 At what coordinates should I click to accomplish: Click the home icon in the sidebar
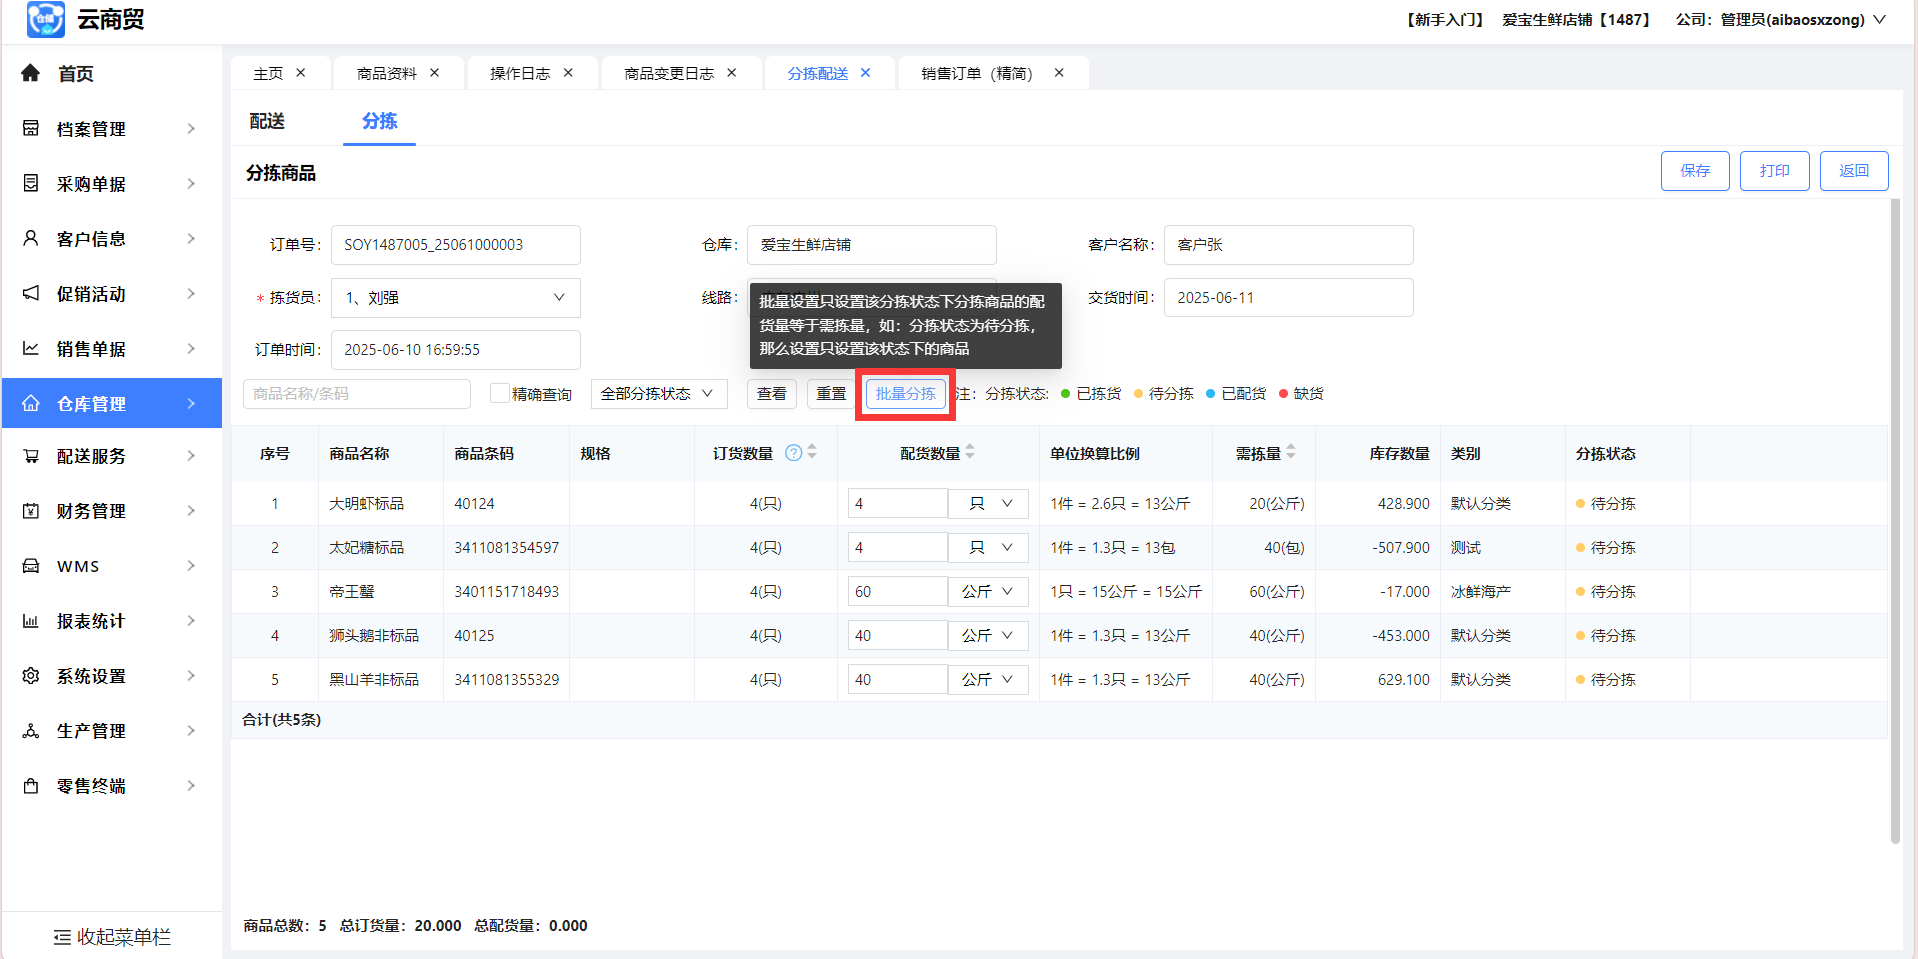coord(30,73)
